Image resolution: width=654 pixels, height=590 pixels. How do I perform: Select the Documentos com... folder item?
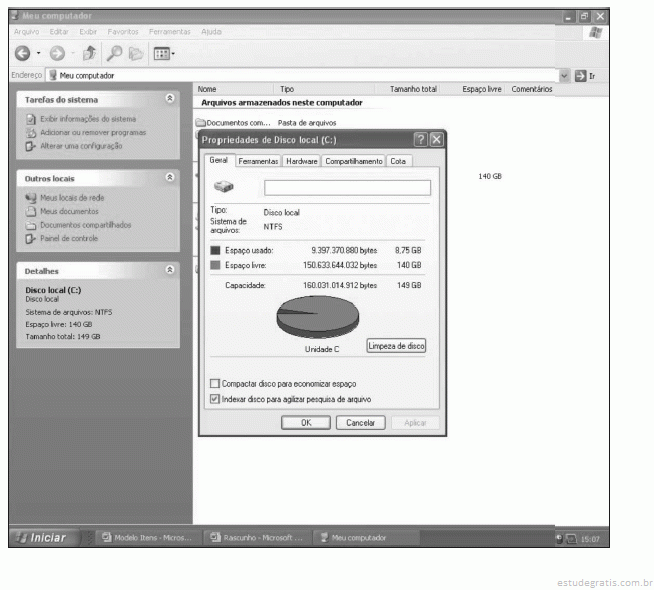point(234,123)
